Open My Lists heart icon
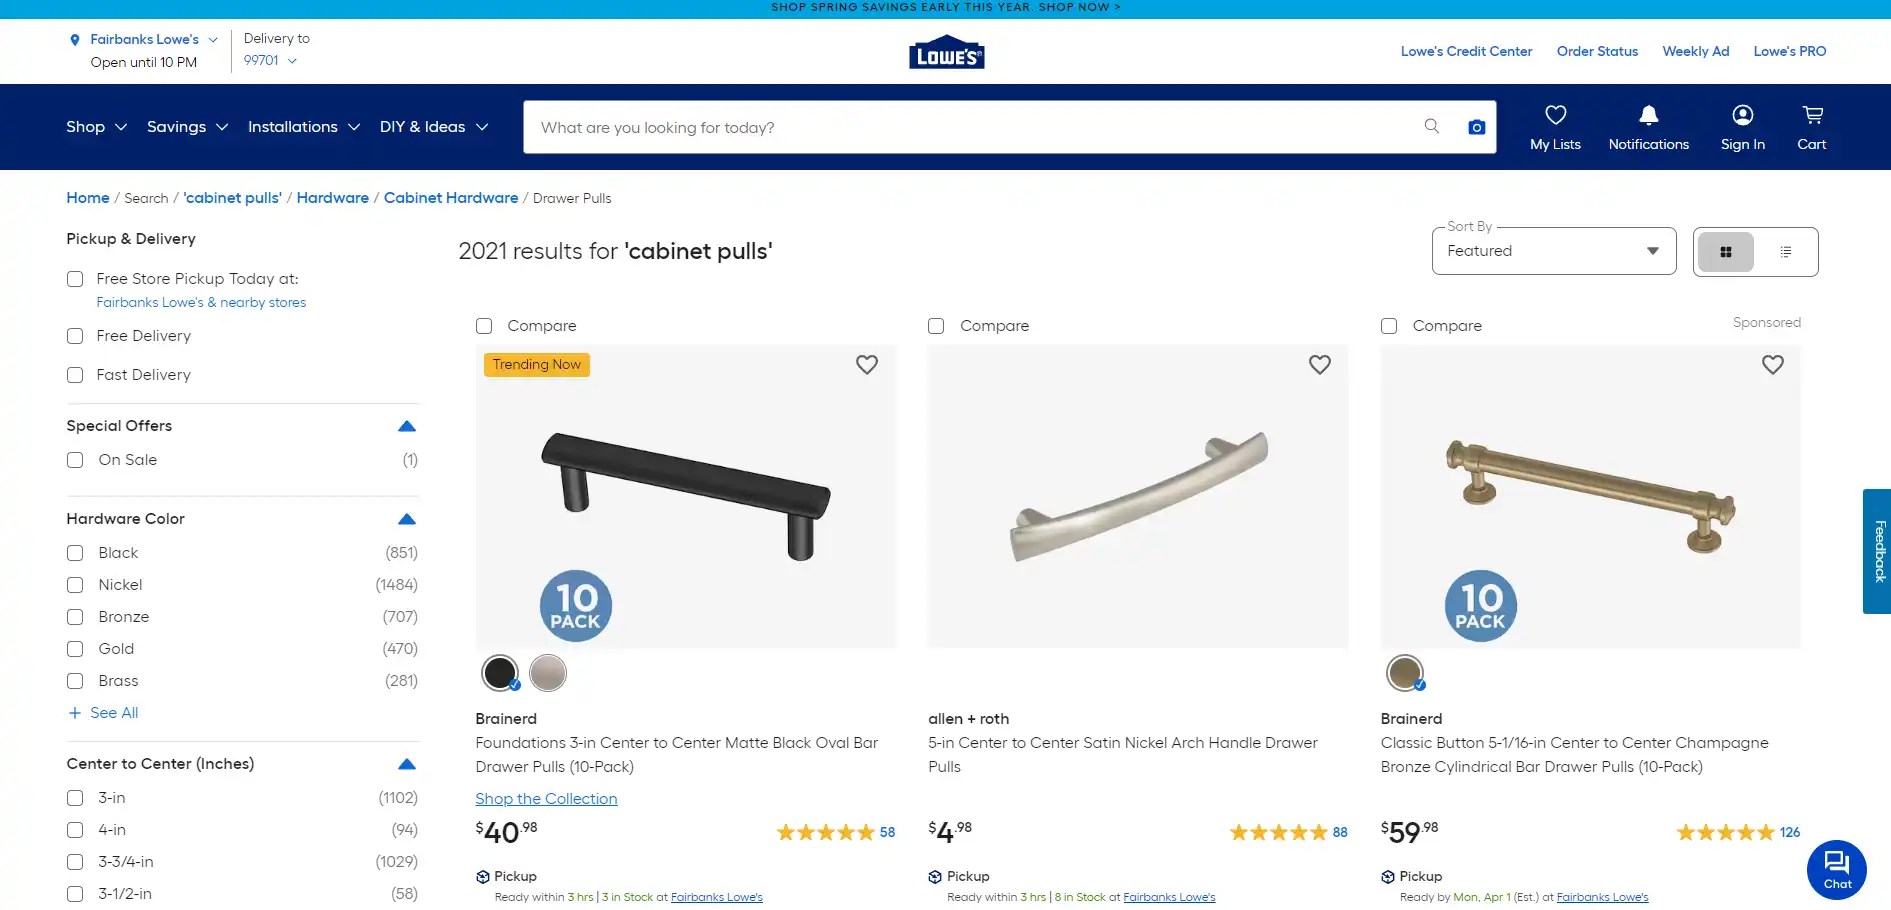The height and width of the screenshot is (910, 1891). [1555, 114]
